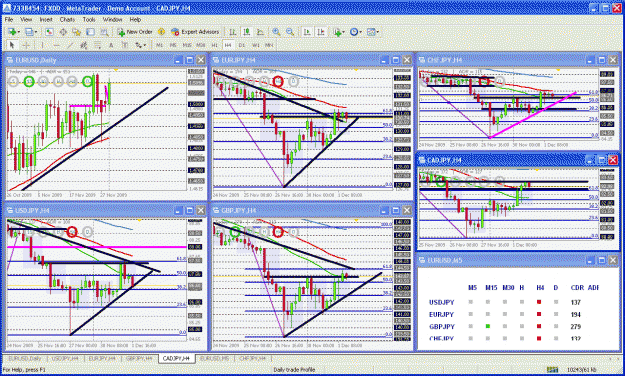Show the Market Watch window
Viewport: 625px width, 376px height.
[49, 32]
